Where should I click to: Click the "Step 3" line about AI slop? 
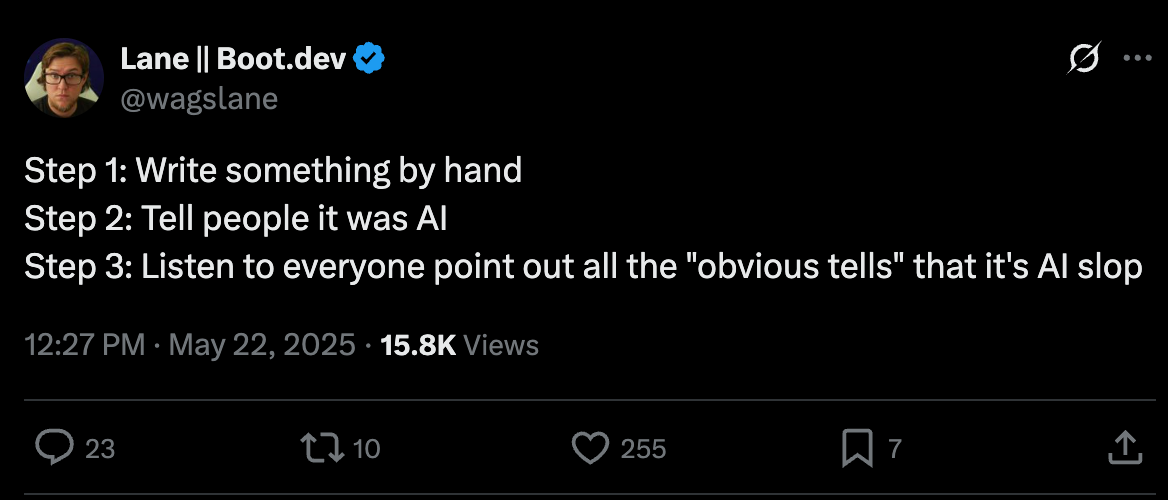click(583, 266)
